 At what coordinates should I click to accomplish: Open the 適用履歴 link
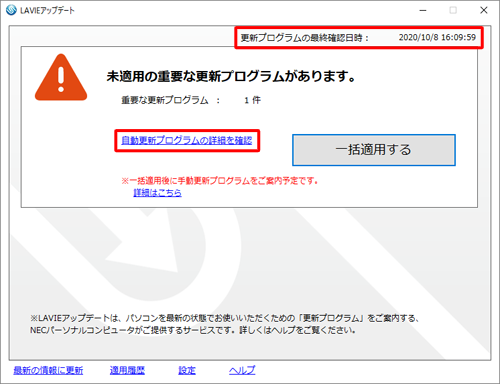click(127, 370)
